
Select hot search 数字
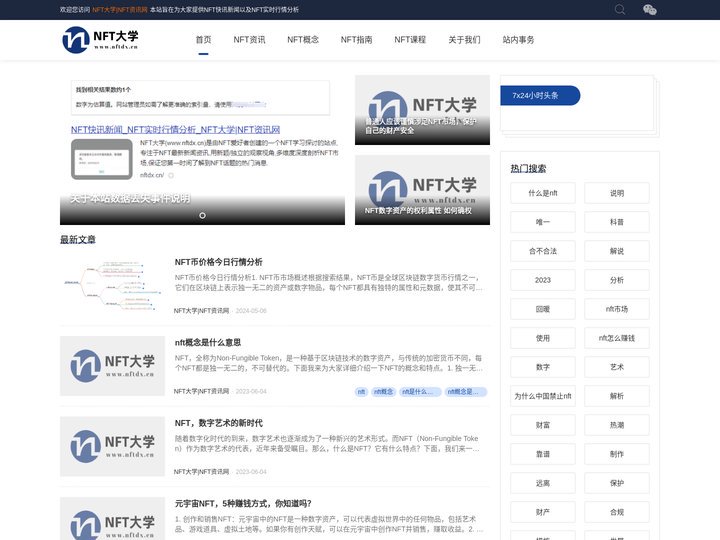543,367
